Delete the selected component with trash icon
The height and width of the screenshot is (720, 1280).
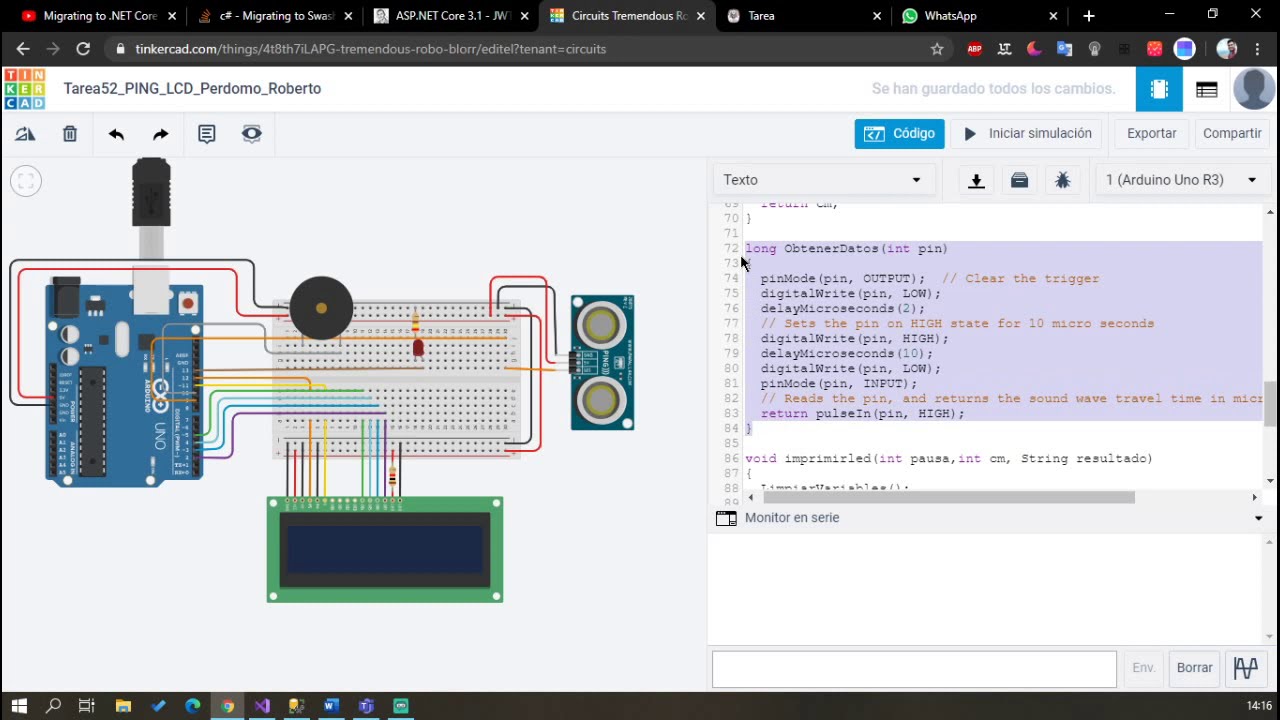pos(70,134)
